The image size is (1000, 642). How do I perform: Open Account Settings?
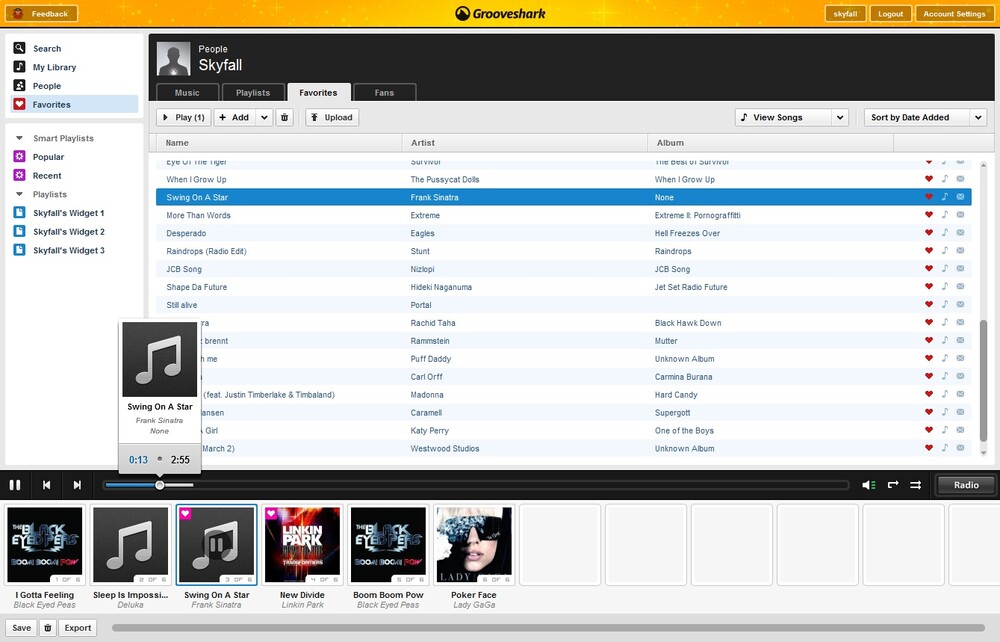(x=954, y=13)
